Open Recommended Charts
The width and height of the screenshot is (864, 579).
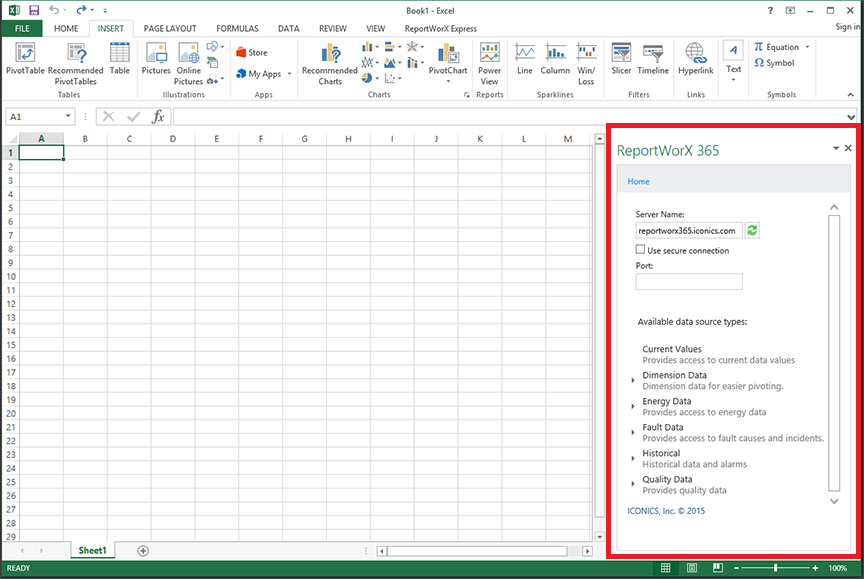point(330,64)
